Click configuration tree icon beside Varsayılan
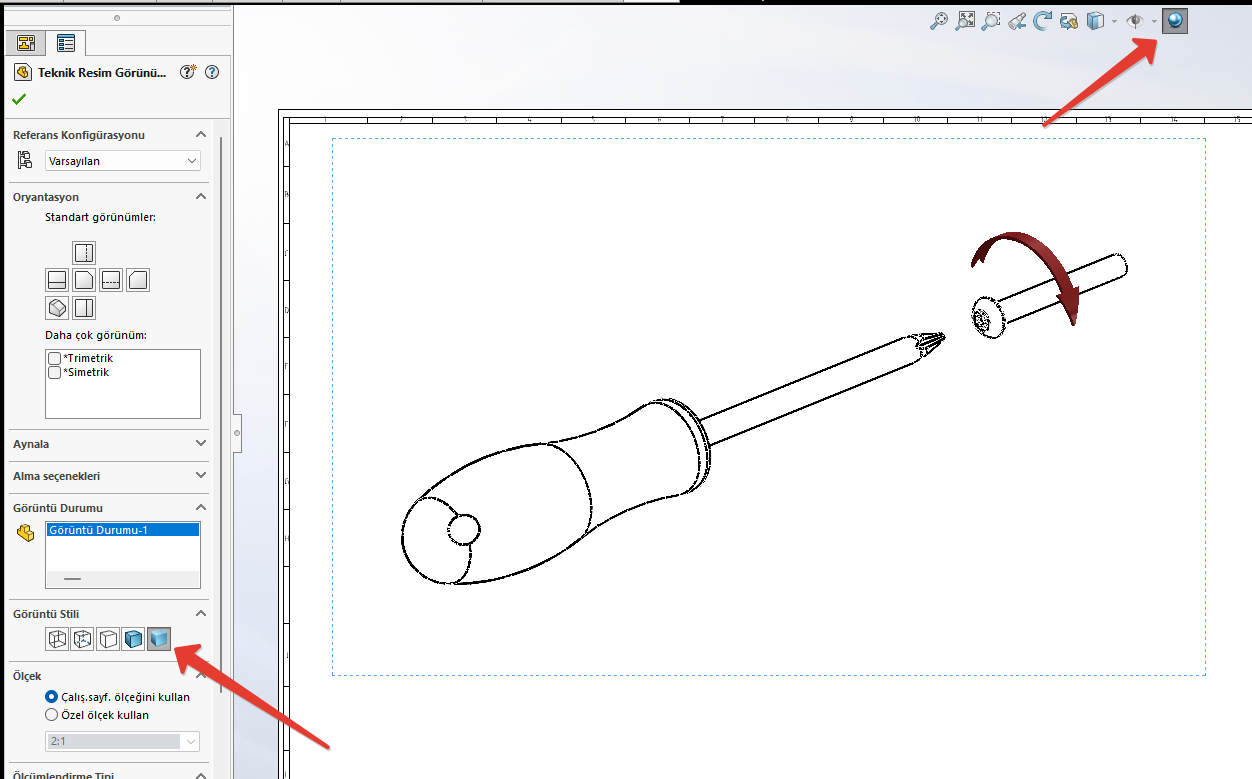The image size is (1252, 779). coord(25,160)
